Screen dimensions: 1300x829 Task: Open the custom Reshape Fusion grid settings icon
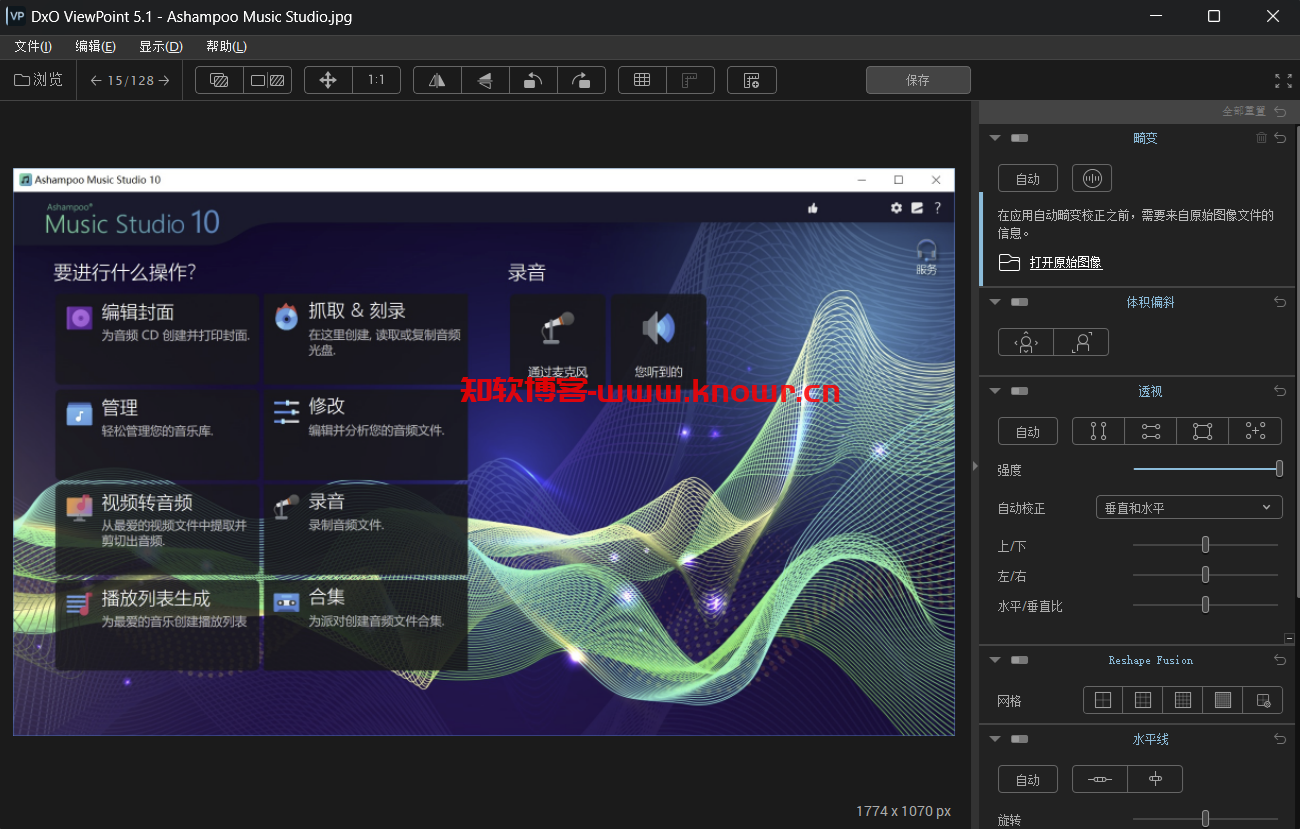pos(1263,700)
